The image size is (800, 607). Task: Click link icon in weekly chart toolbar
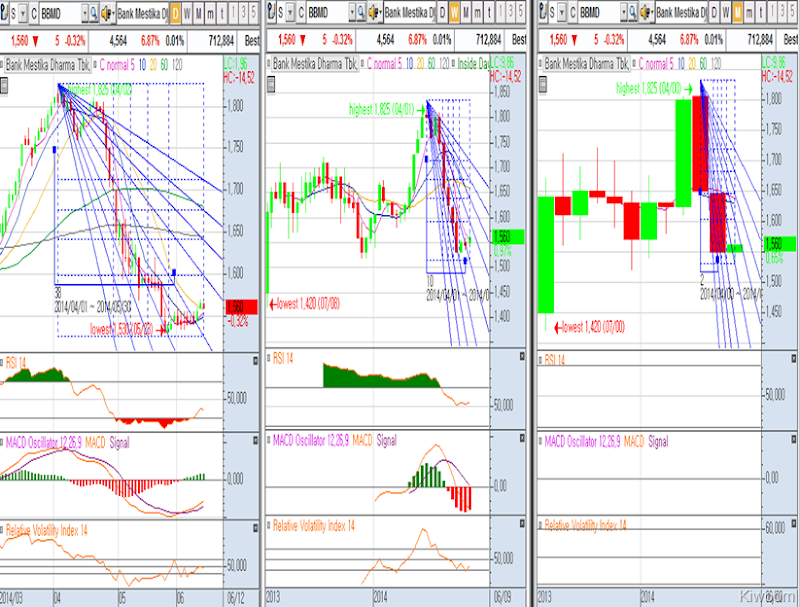pyautogui.click(x=271, y=13)
